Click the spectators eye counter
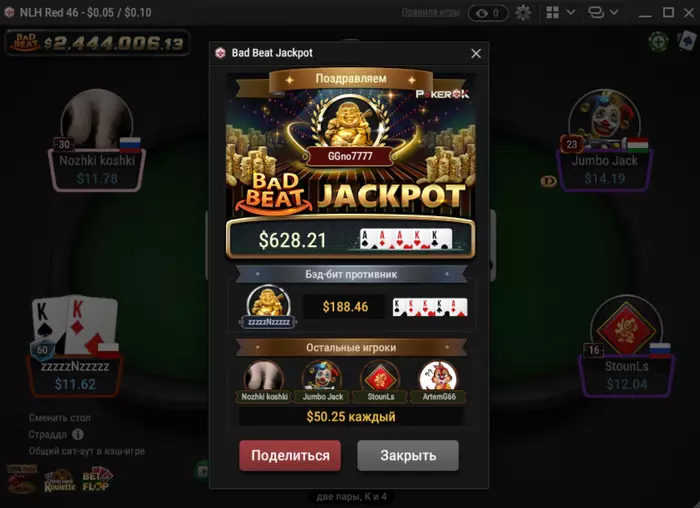The image size is (700, 508). click(x=488, y=13)
